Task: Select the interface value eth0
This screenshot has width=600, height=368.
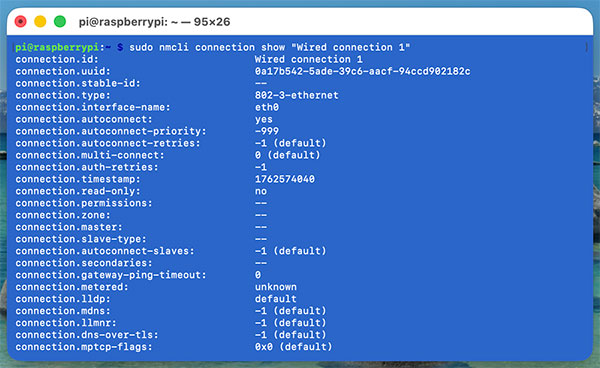Action: point(267,107)
